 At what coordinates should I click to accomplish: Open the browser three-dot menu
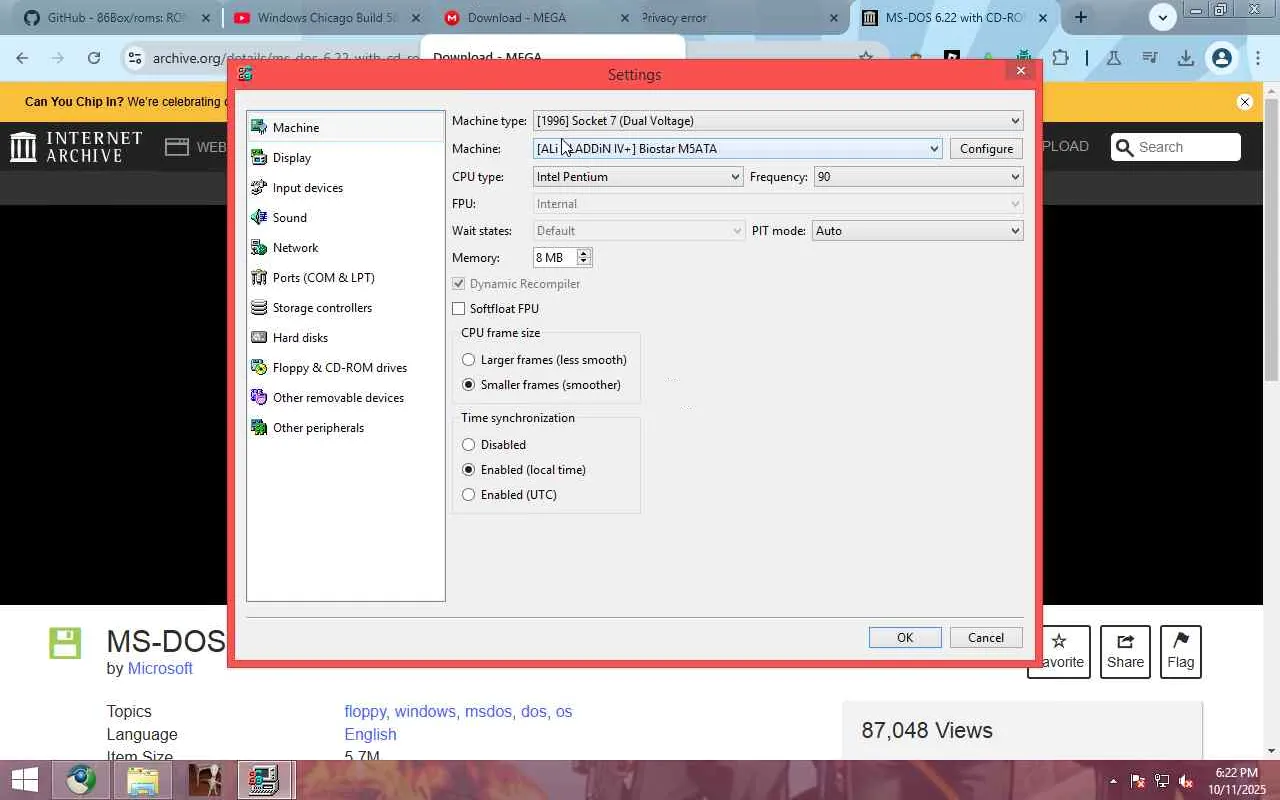point(1257,58)
